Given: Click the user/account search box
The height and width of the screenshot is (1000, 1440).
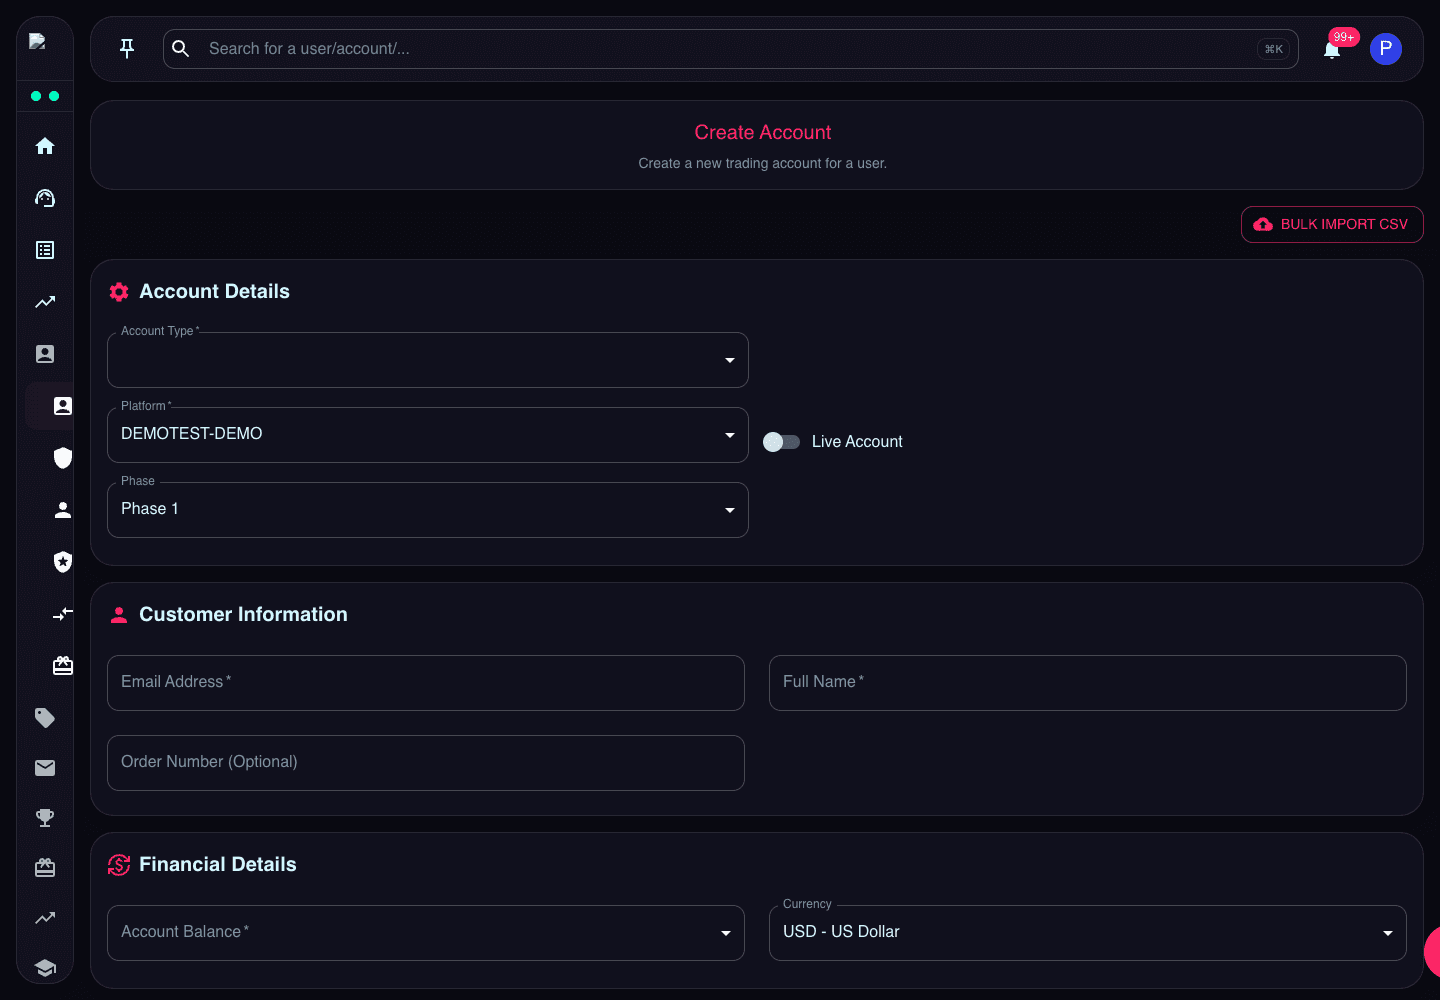Looking at the screenshot, I should (x=731, y=49).
